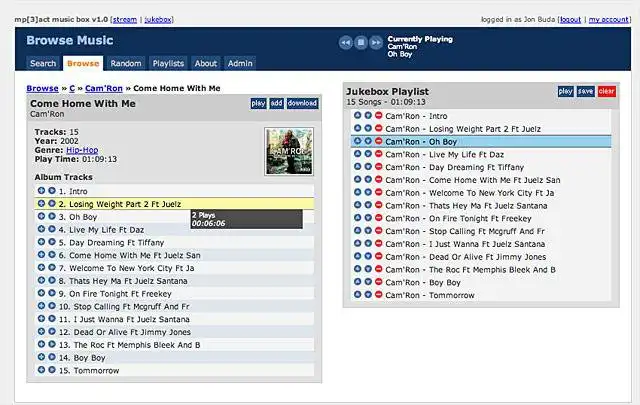640x405 pixels.
Task: Click the stop playback control
Action: click(x=361, y=42)
